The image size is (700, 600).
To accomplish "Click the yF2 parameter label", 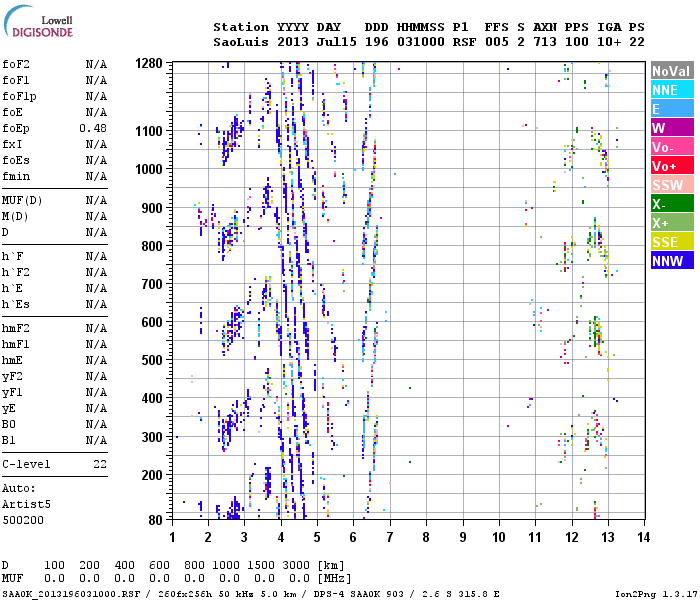I will click(12, 377).
